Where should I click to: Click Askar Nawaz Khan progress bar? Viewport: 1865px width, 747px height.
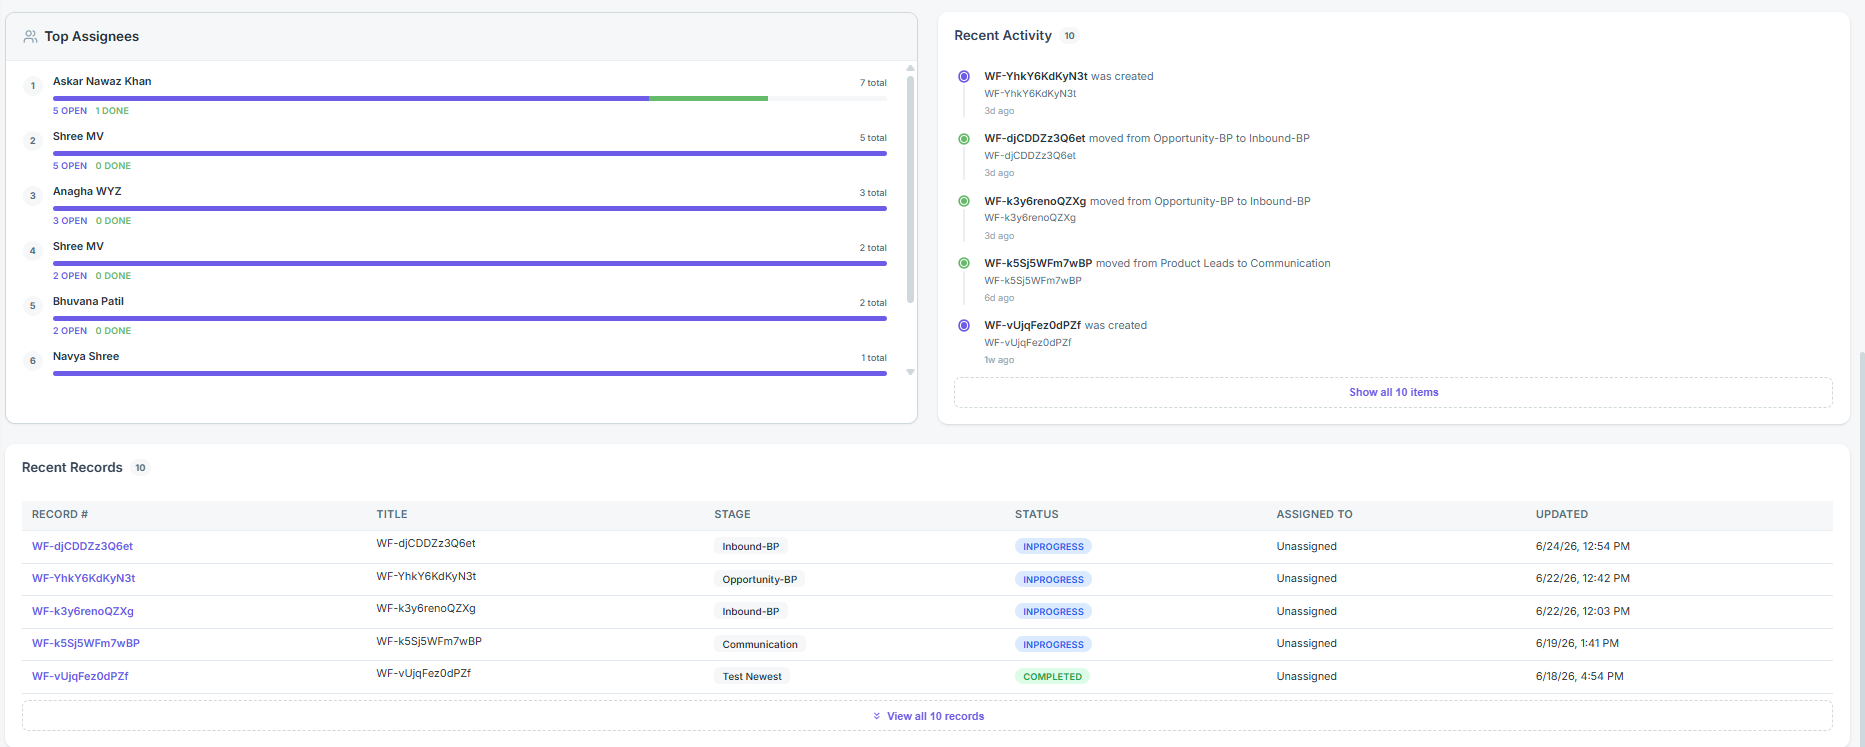(x=470, y=99)
